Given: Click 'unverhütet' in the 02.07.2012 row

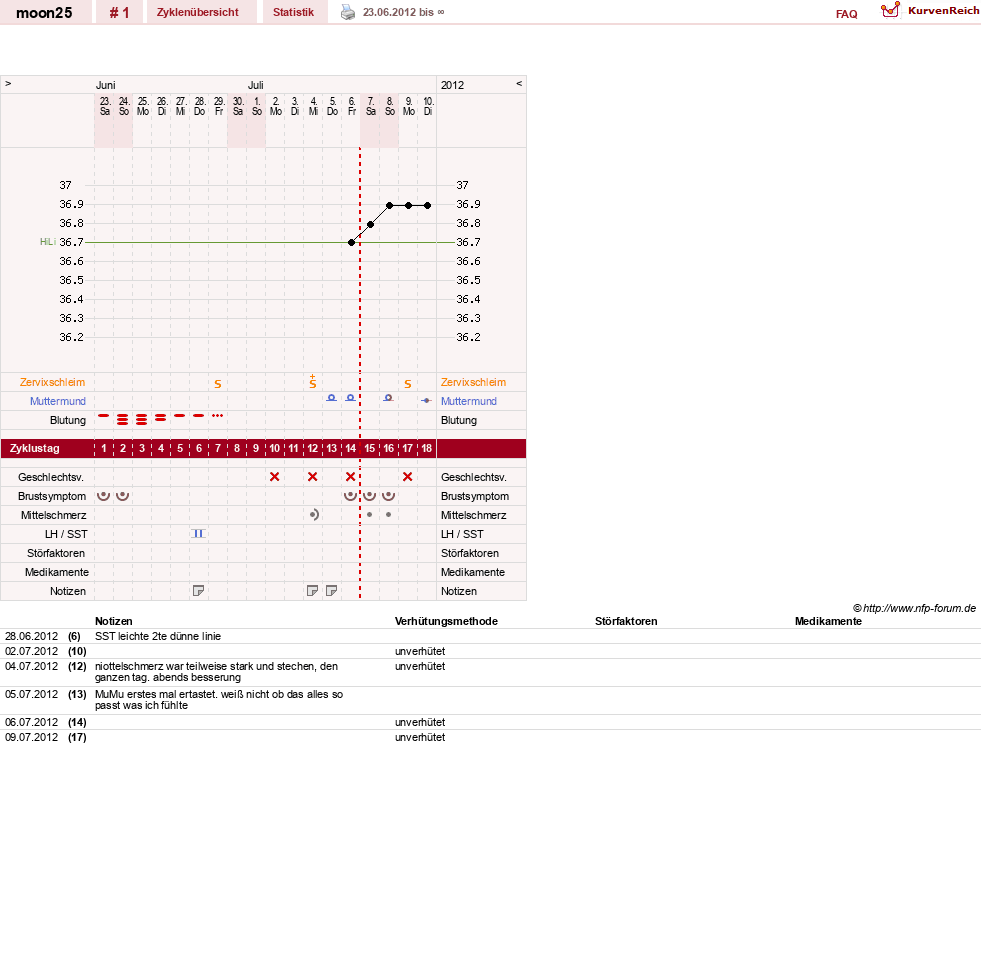Looking at the screenshot, I should 420,651.
